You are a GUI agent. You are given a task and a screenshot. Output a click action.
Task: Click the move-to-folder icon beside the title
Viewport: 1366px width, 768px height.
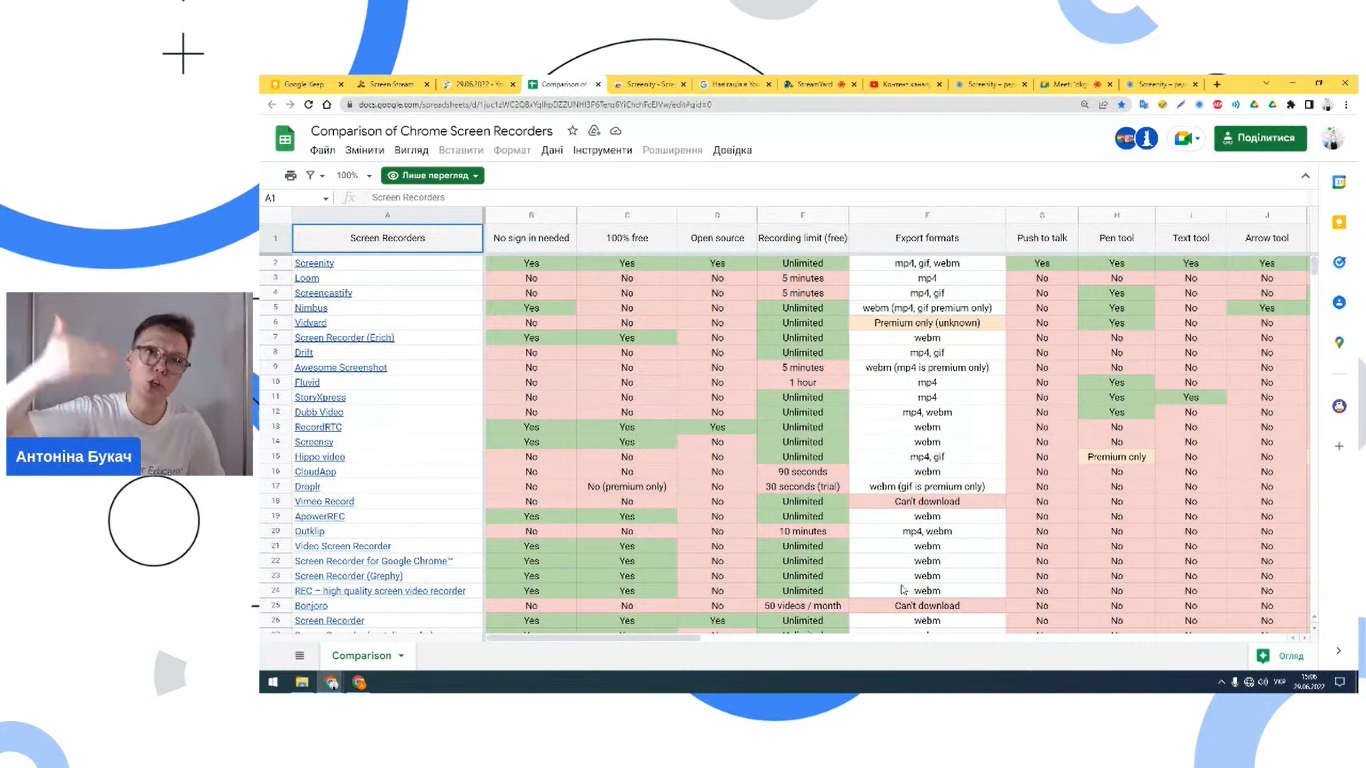pyautogui.click(x=594, y=131)
